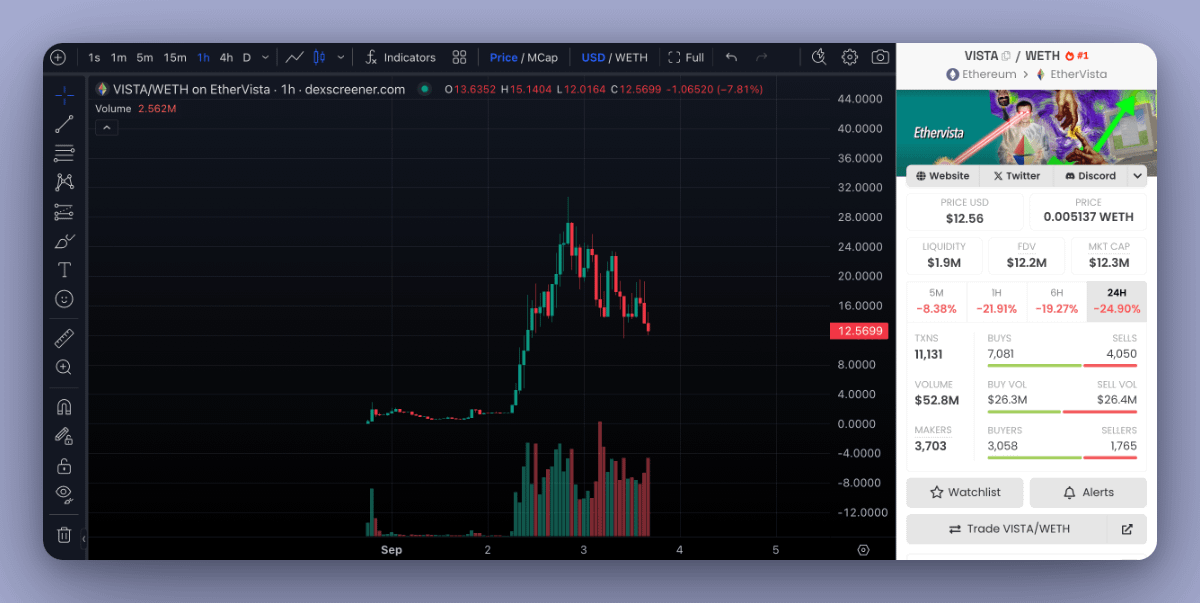The width and height of the screenshot is (1200, 603).
Task: Show the 1H price change stats
Action: coord(996,301)
